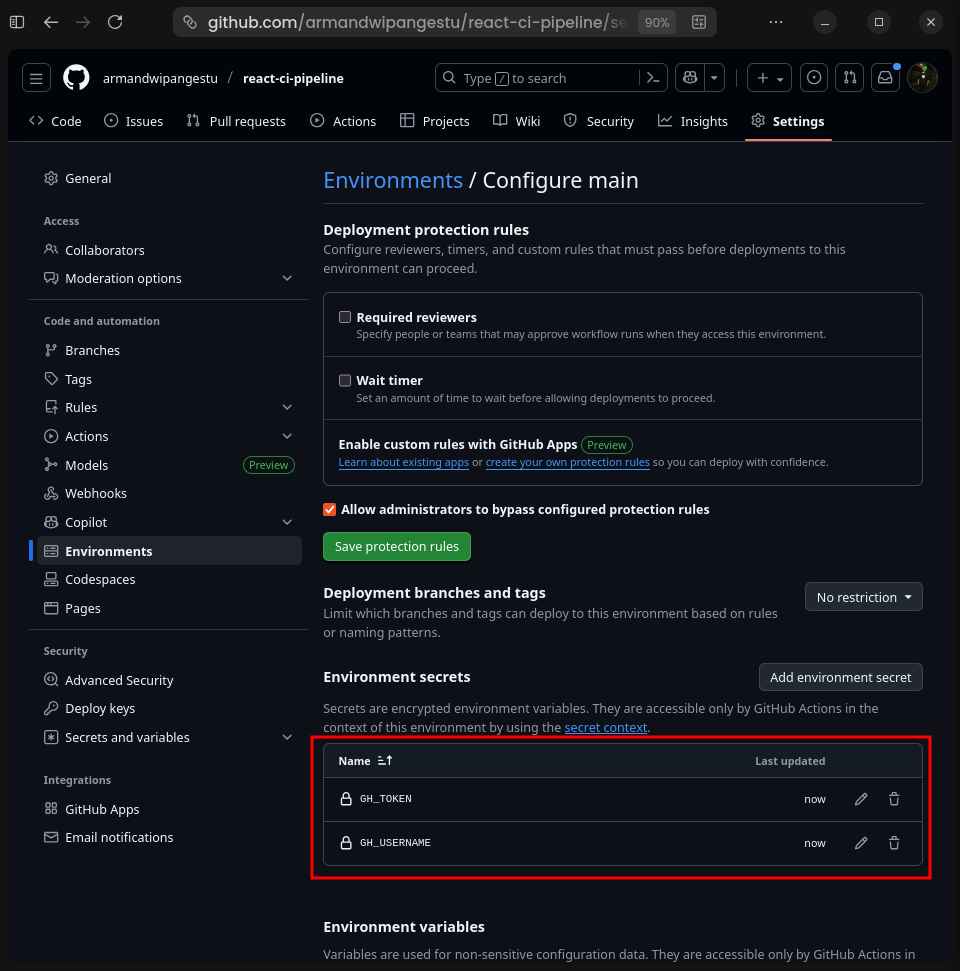Click the Save protection rules button
The image size is (960, 971).
[397, 546]
